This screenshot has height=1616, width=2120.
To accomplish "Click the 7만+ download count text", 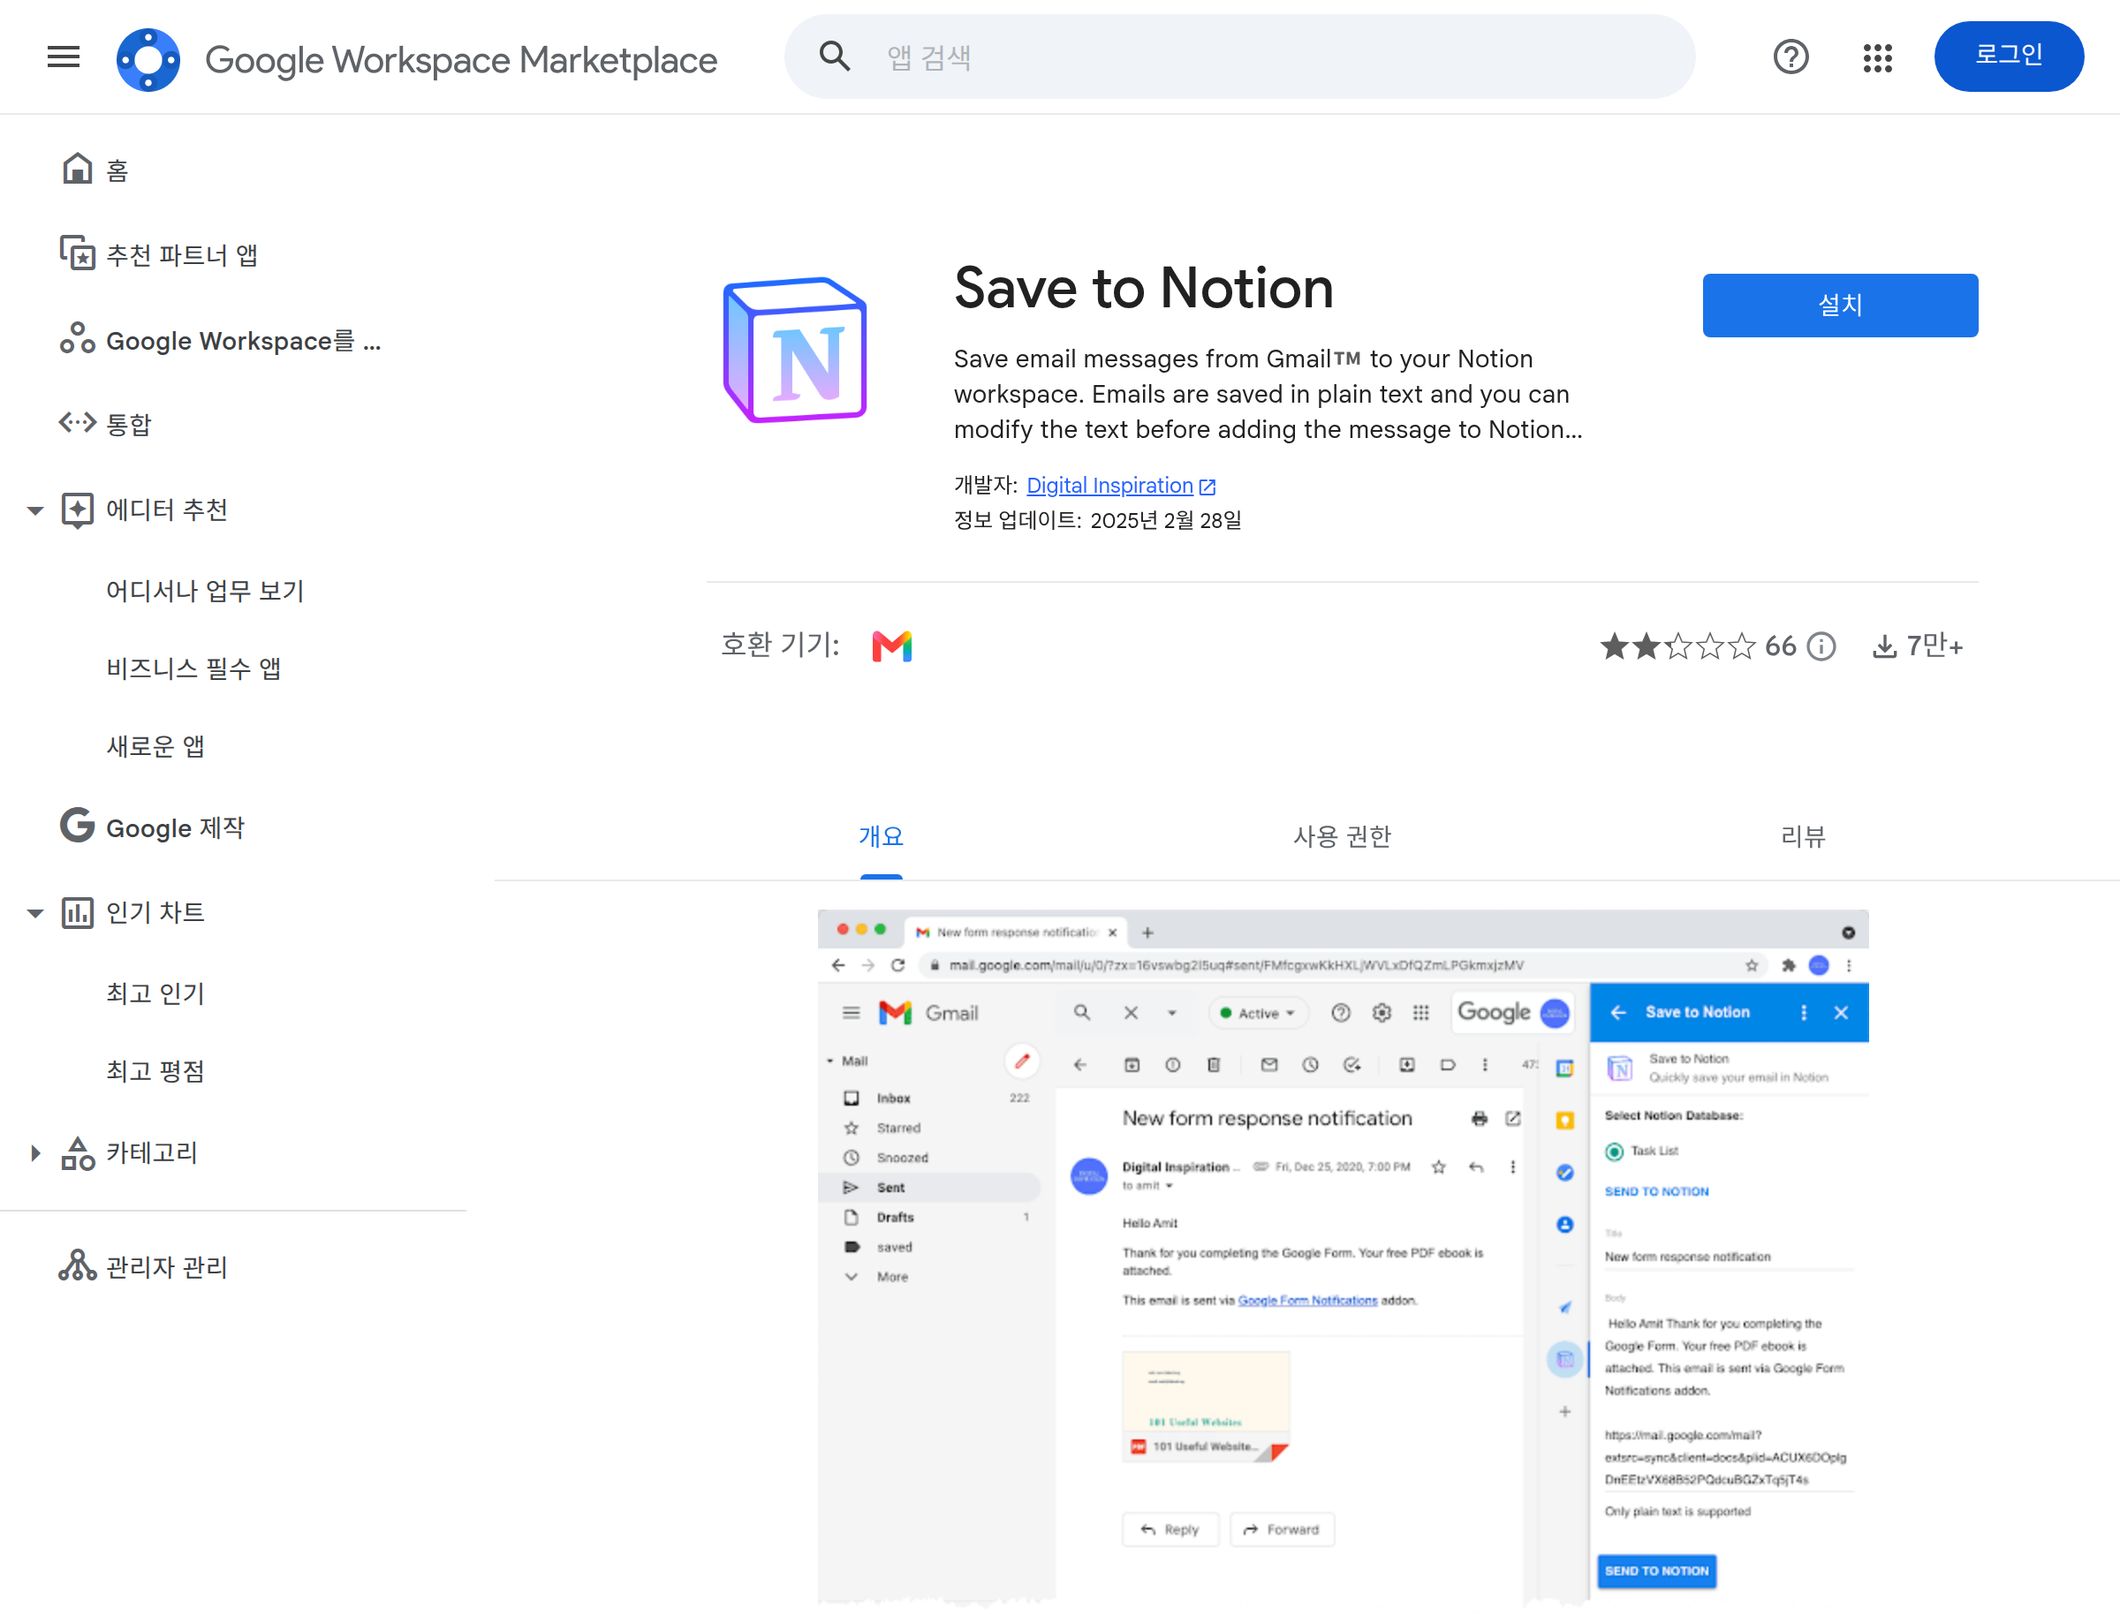I will tap(1935, 646).
